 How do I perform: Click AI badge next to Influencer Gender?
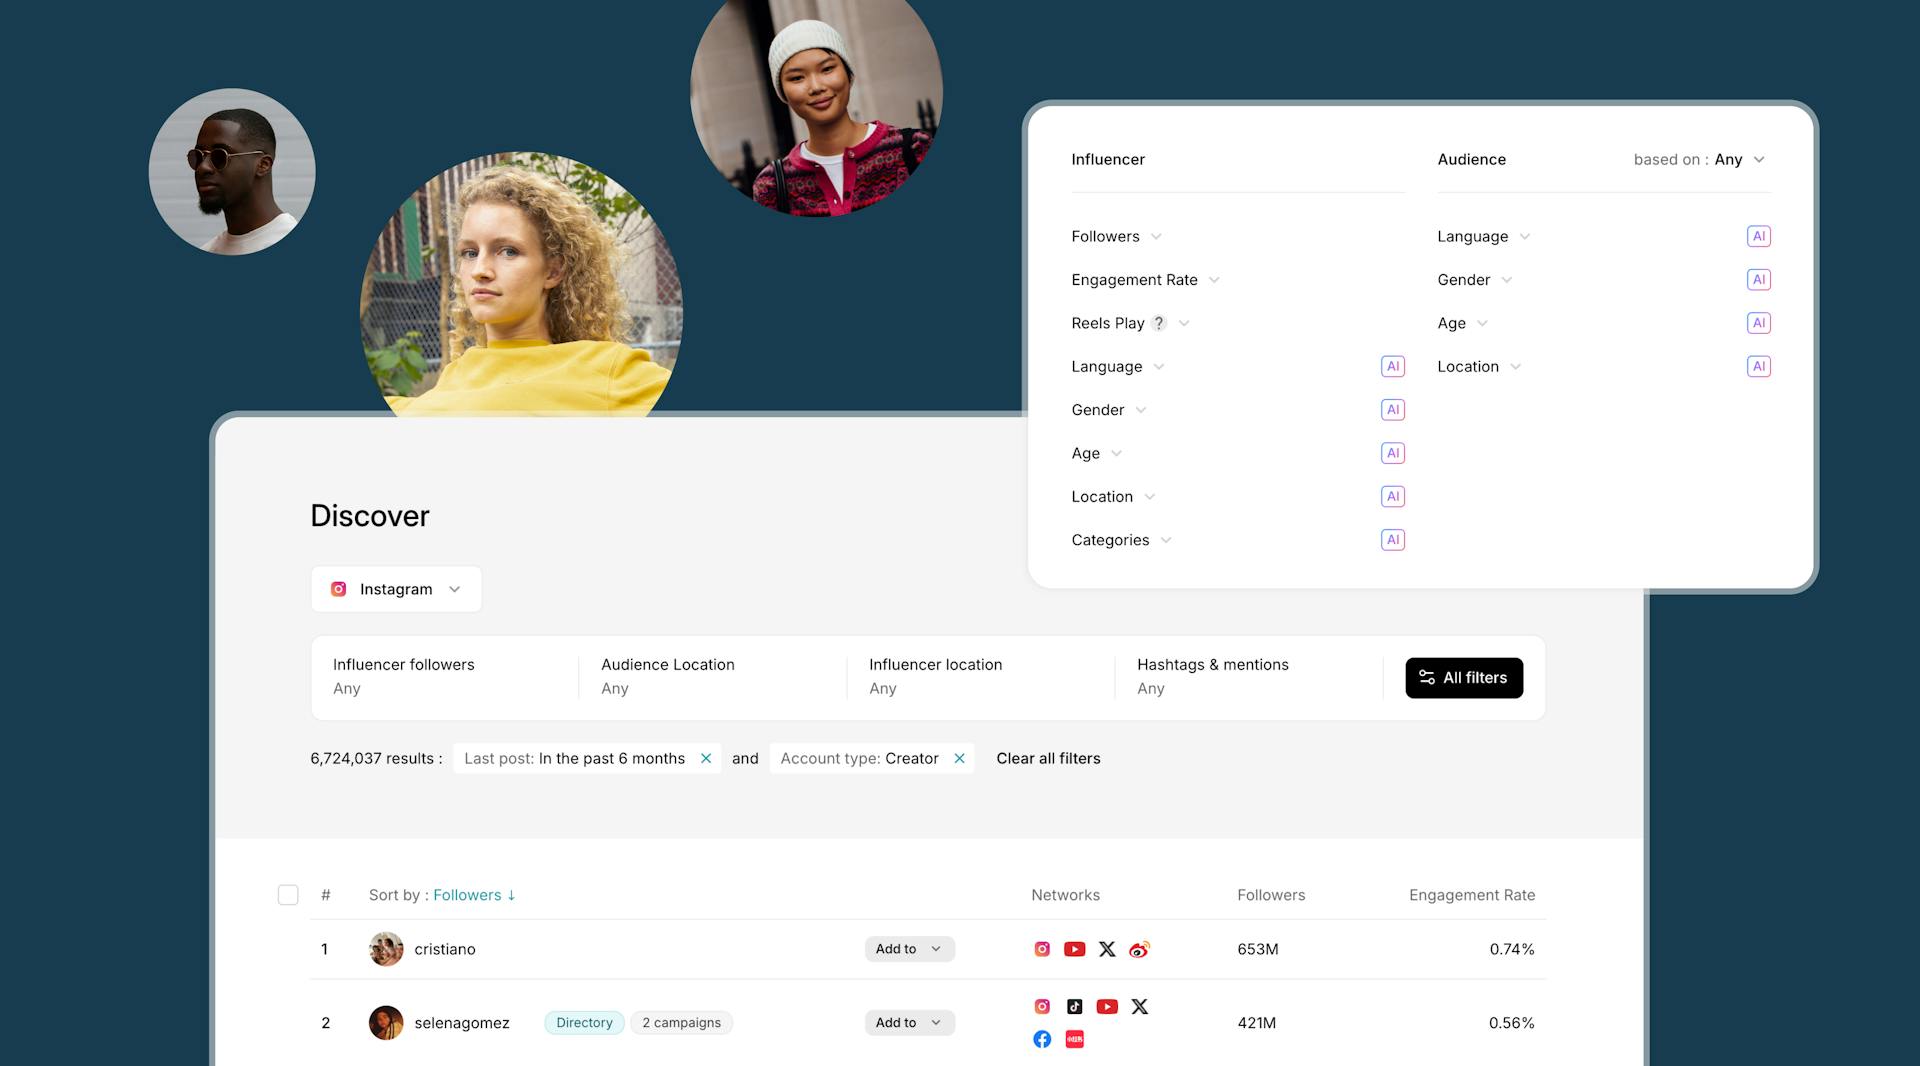1393,410
